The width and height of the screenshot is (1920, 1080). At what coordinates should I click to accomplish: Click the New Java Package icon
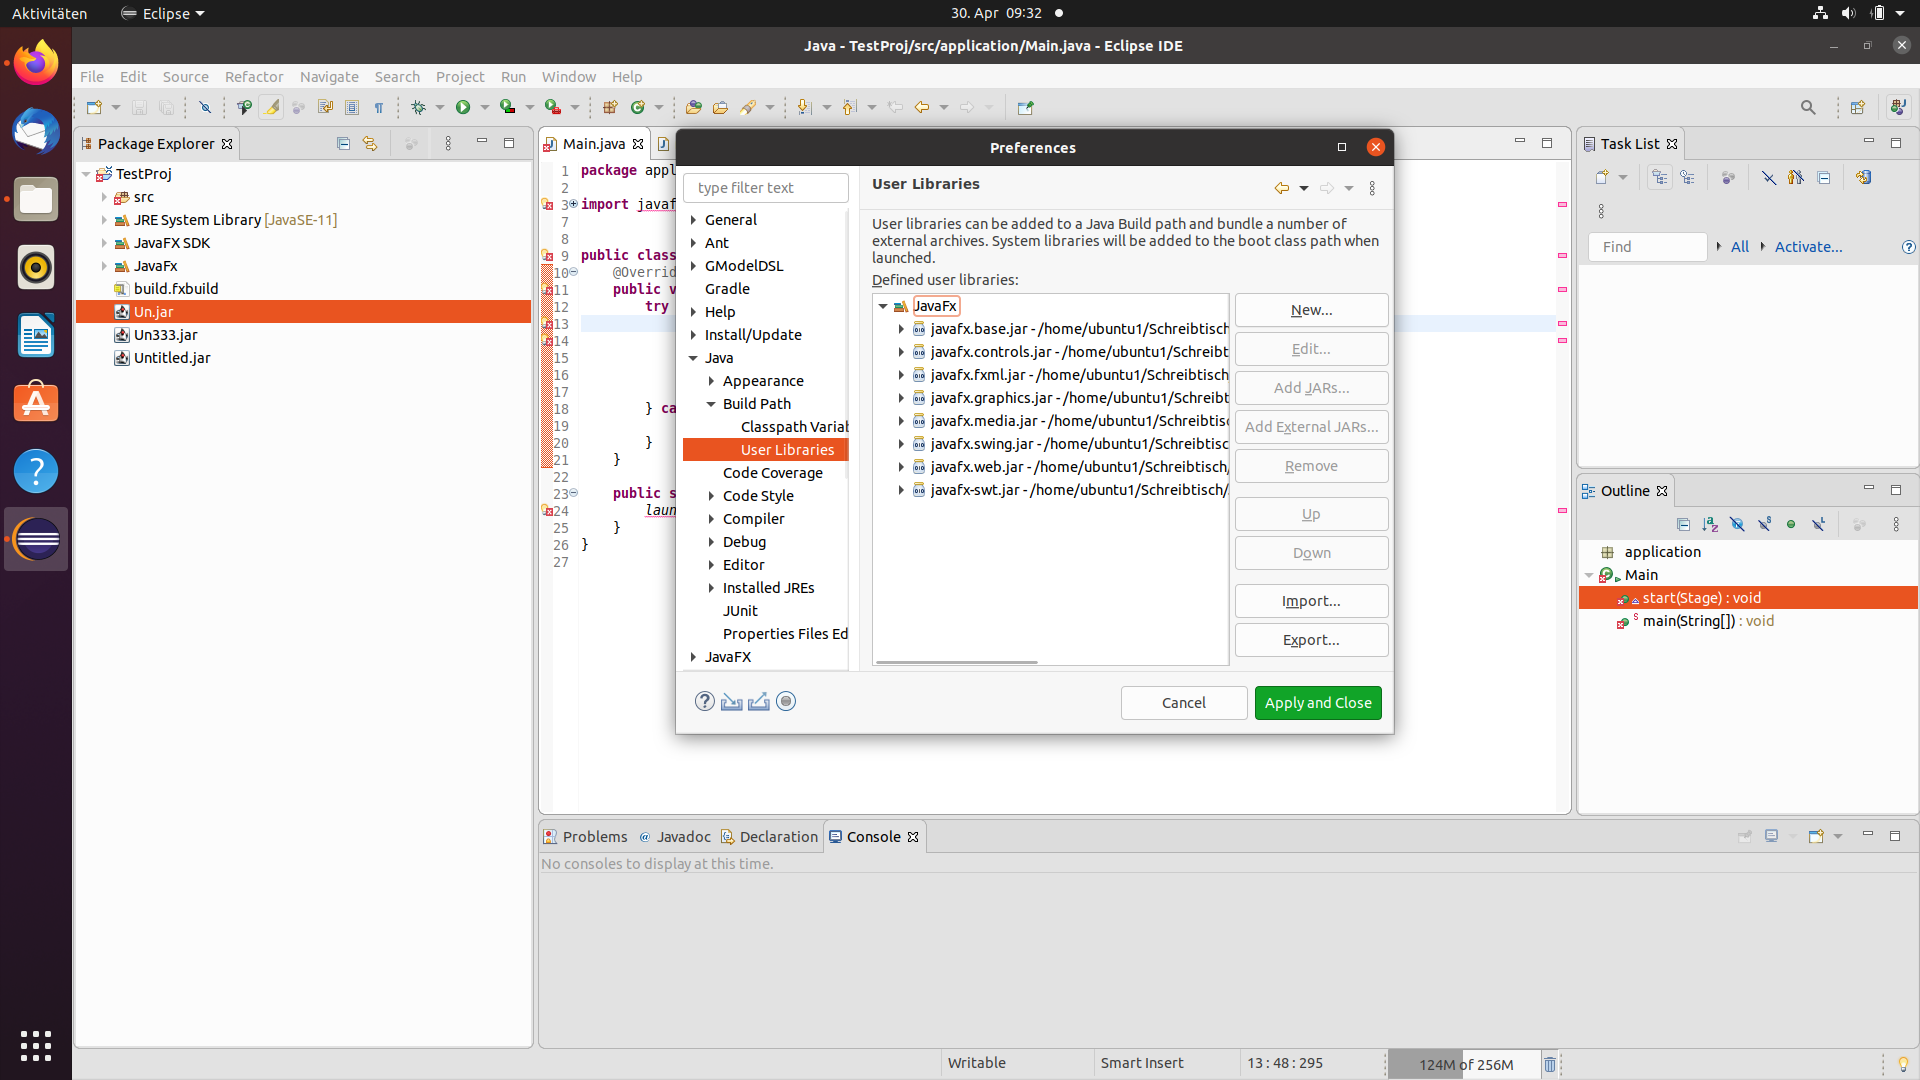610,107
